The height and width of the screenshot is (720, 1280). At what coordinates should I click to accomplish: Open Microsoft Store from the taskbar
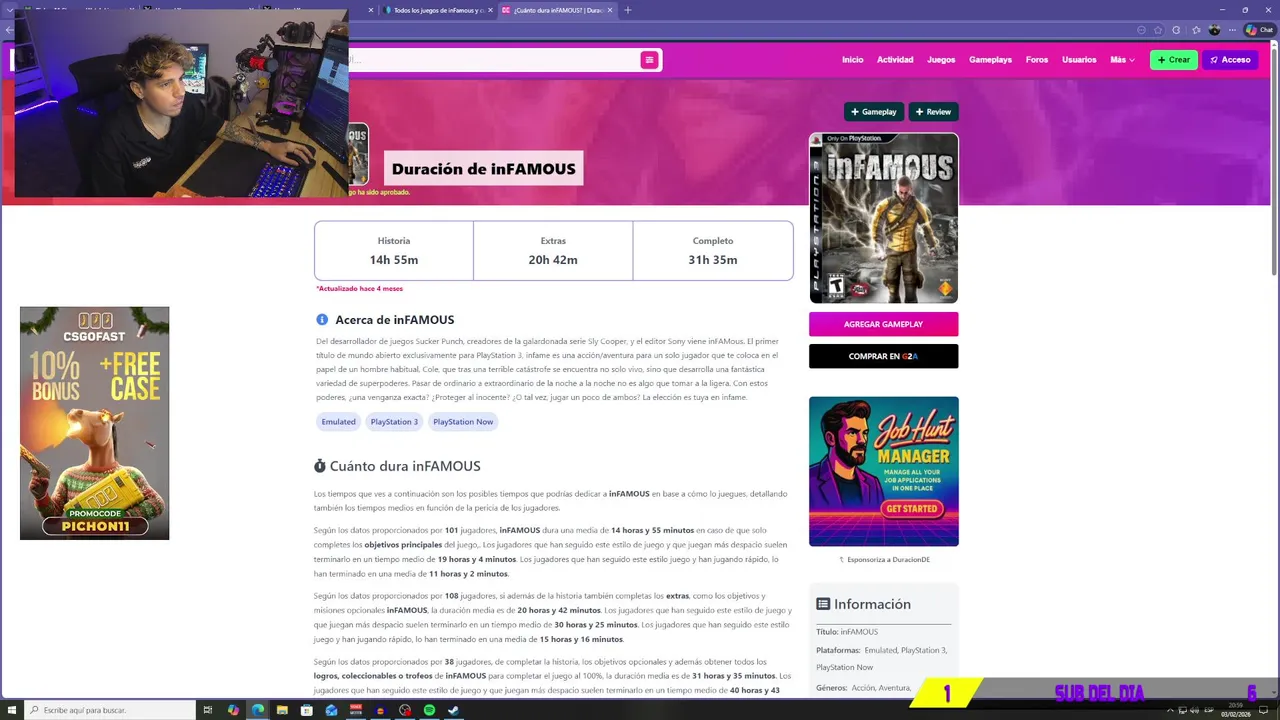(x=307, y=710)
